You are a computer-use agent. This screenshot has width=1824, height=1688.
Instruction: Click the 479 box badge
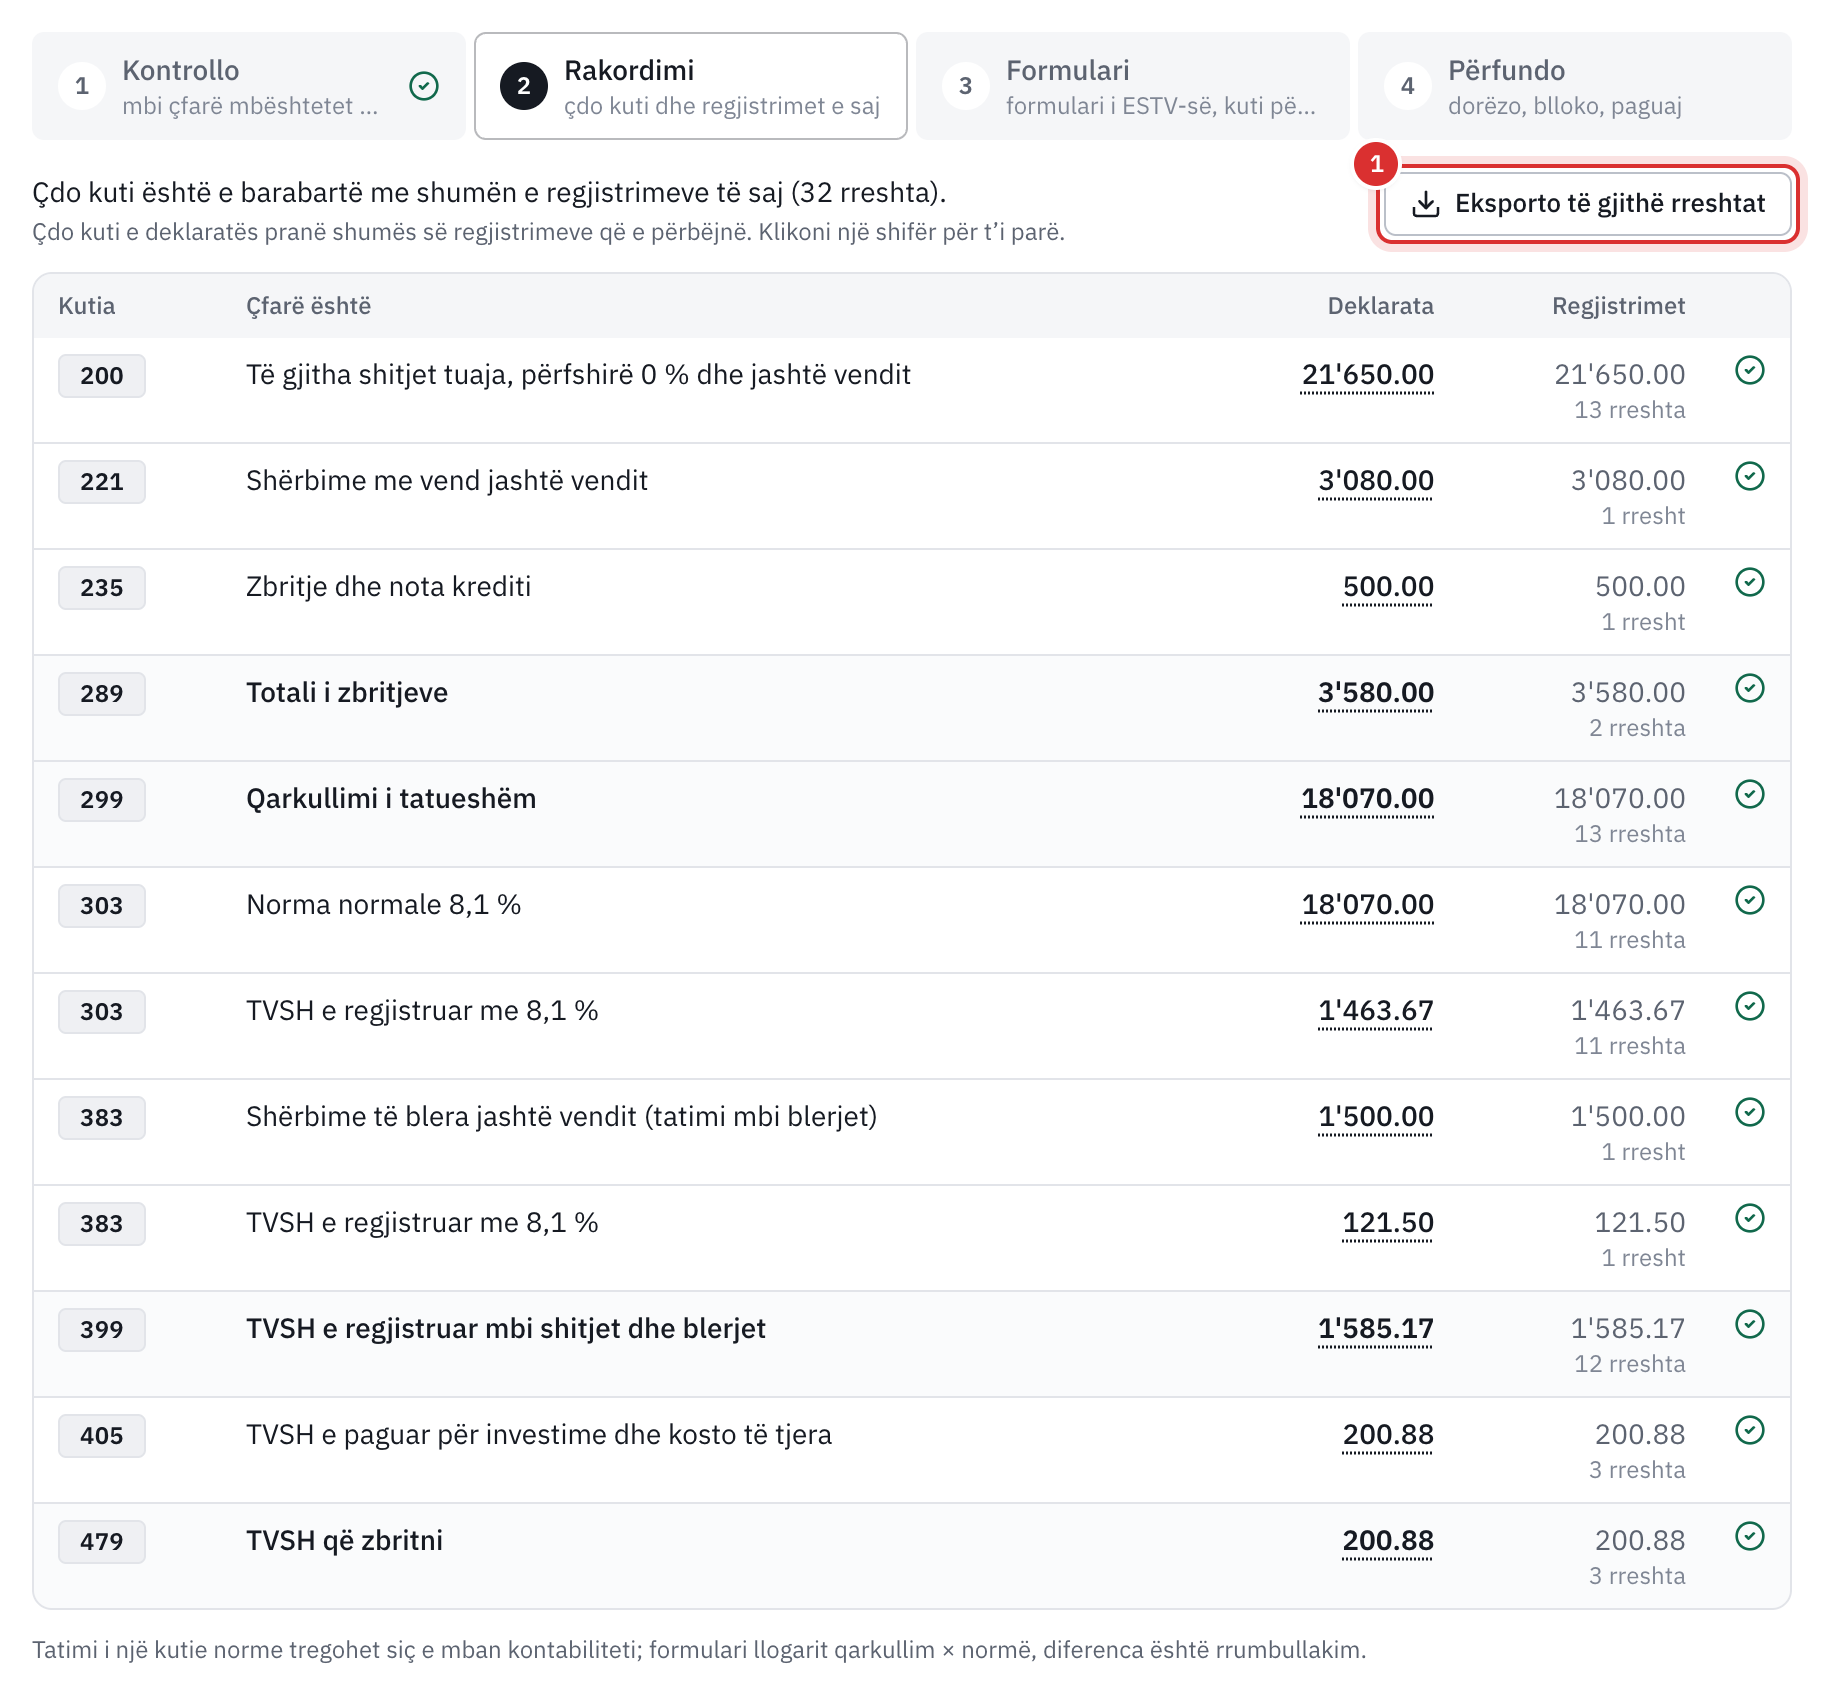(x=102, y=1542)
